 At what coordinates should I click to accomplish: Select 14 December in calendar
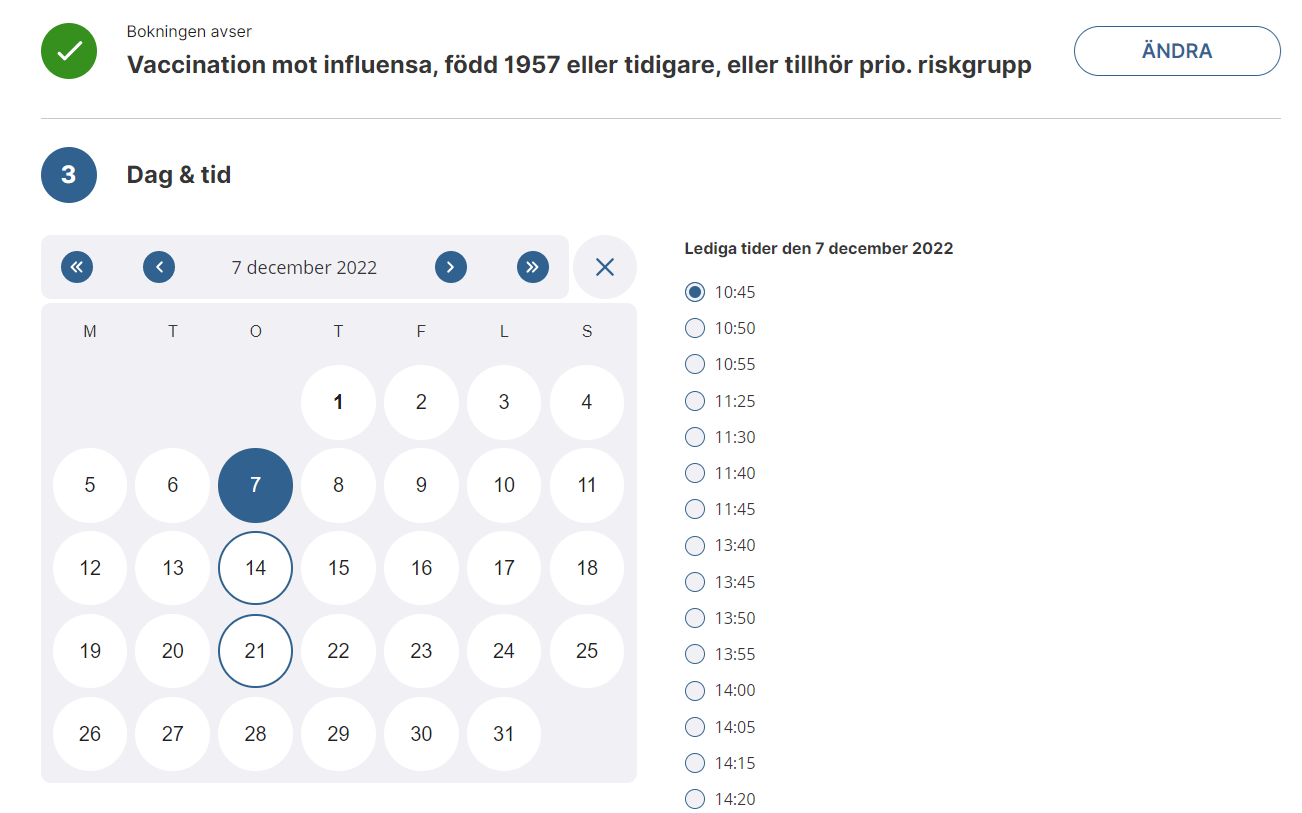(255, 568)
